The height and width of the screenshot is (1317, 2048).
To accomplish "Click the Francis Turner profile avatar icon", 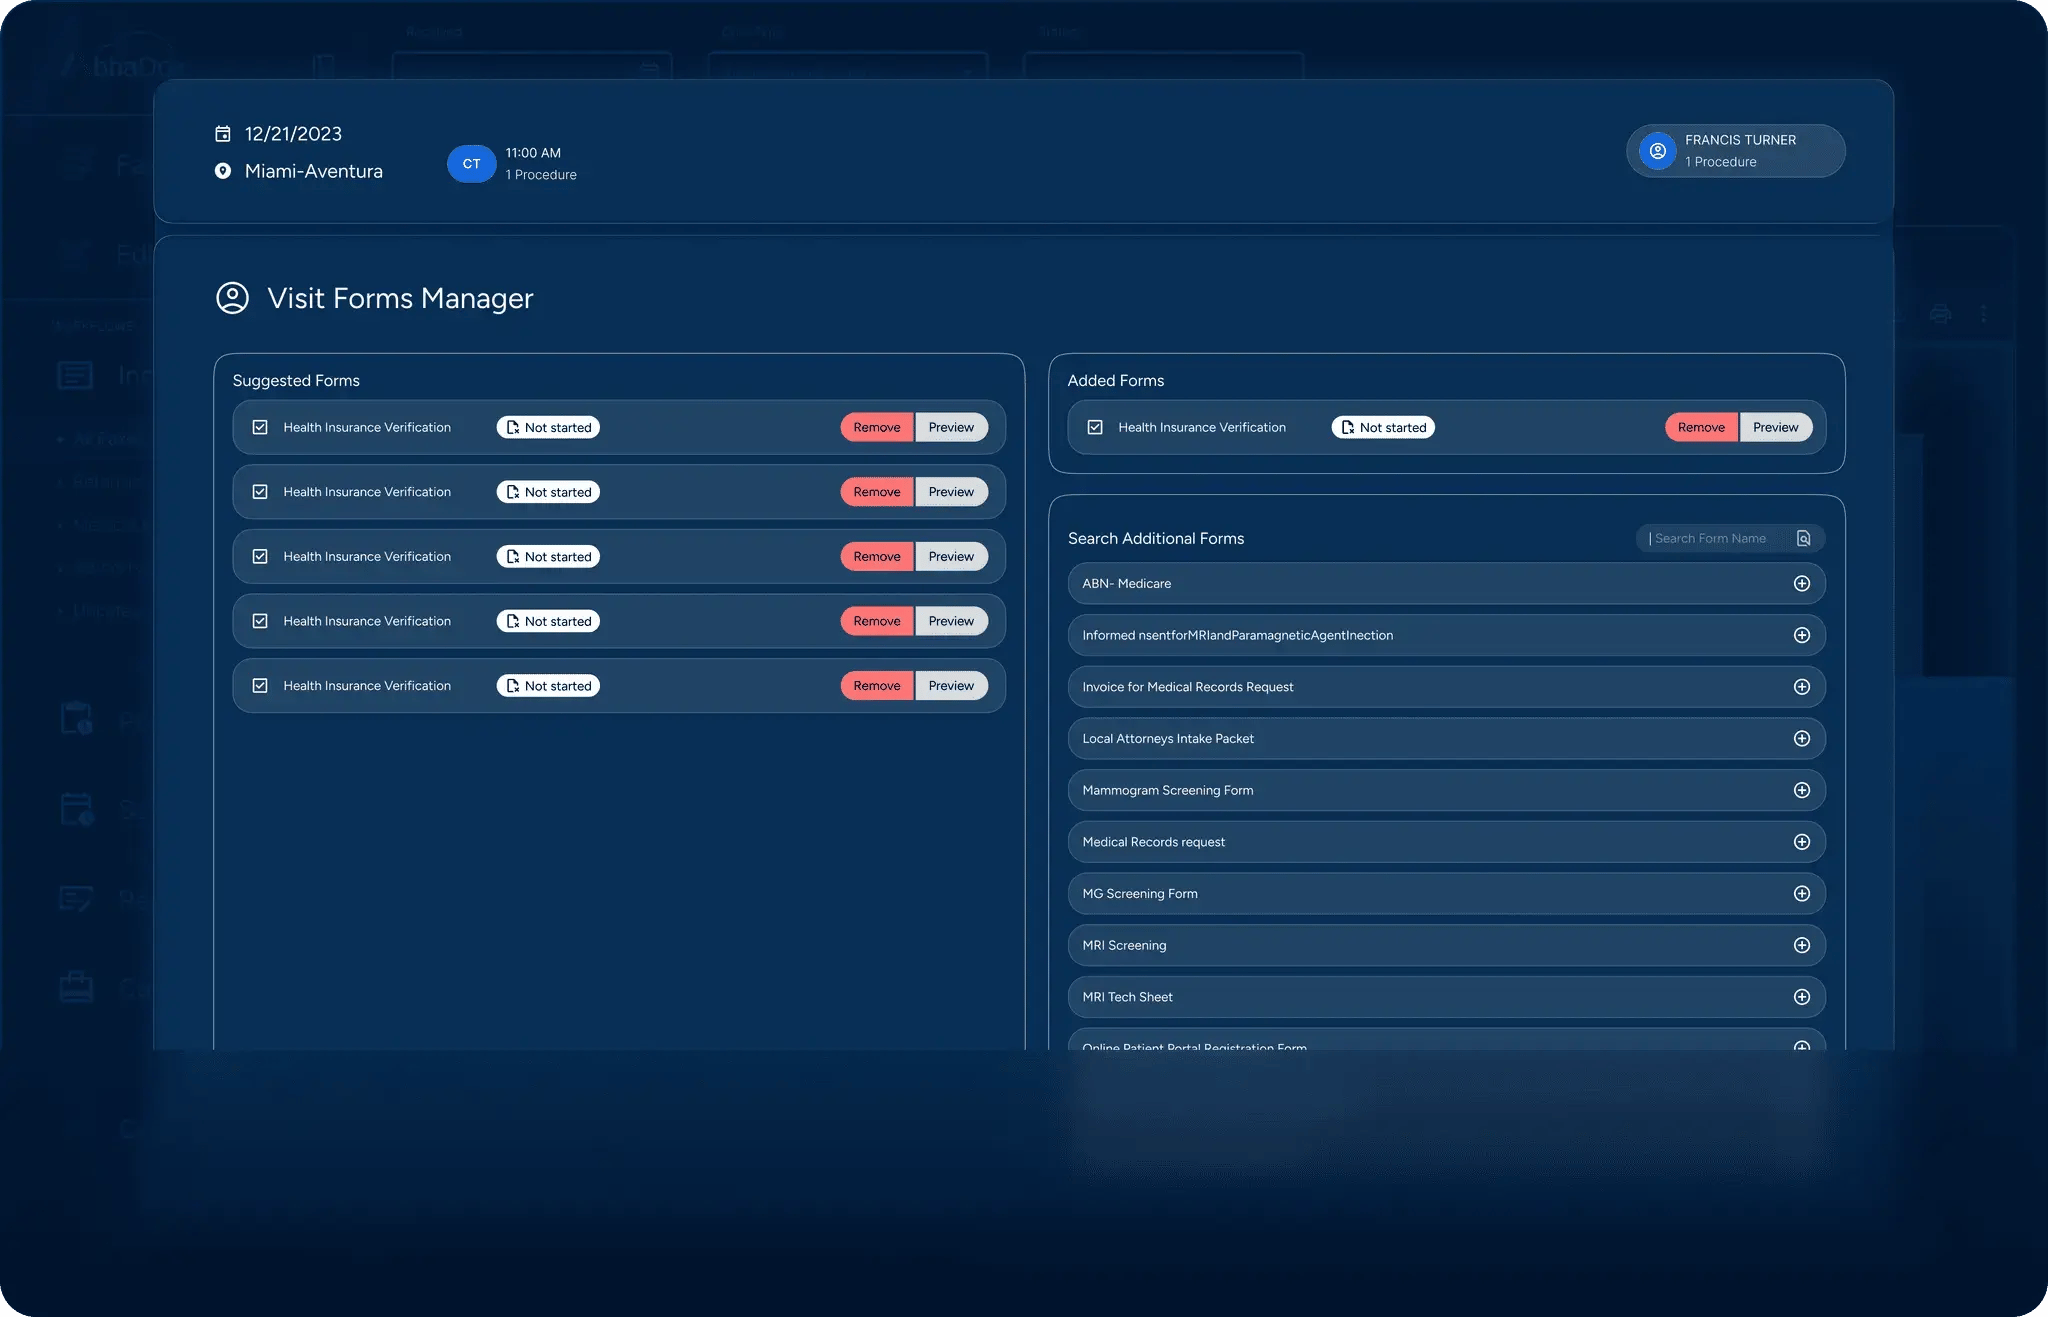I will 1657,151.
